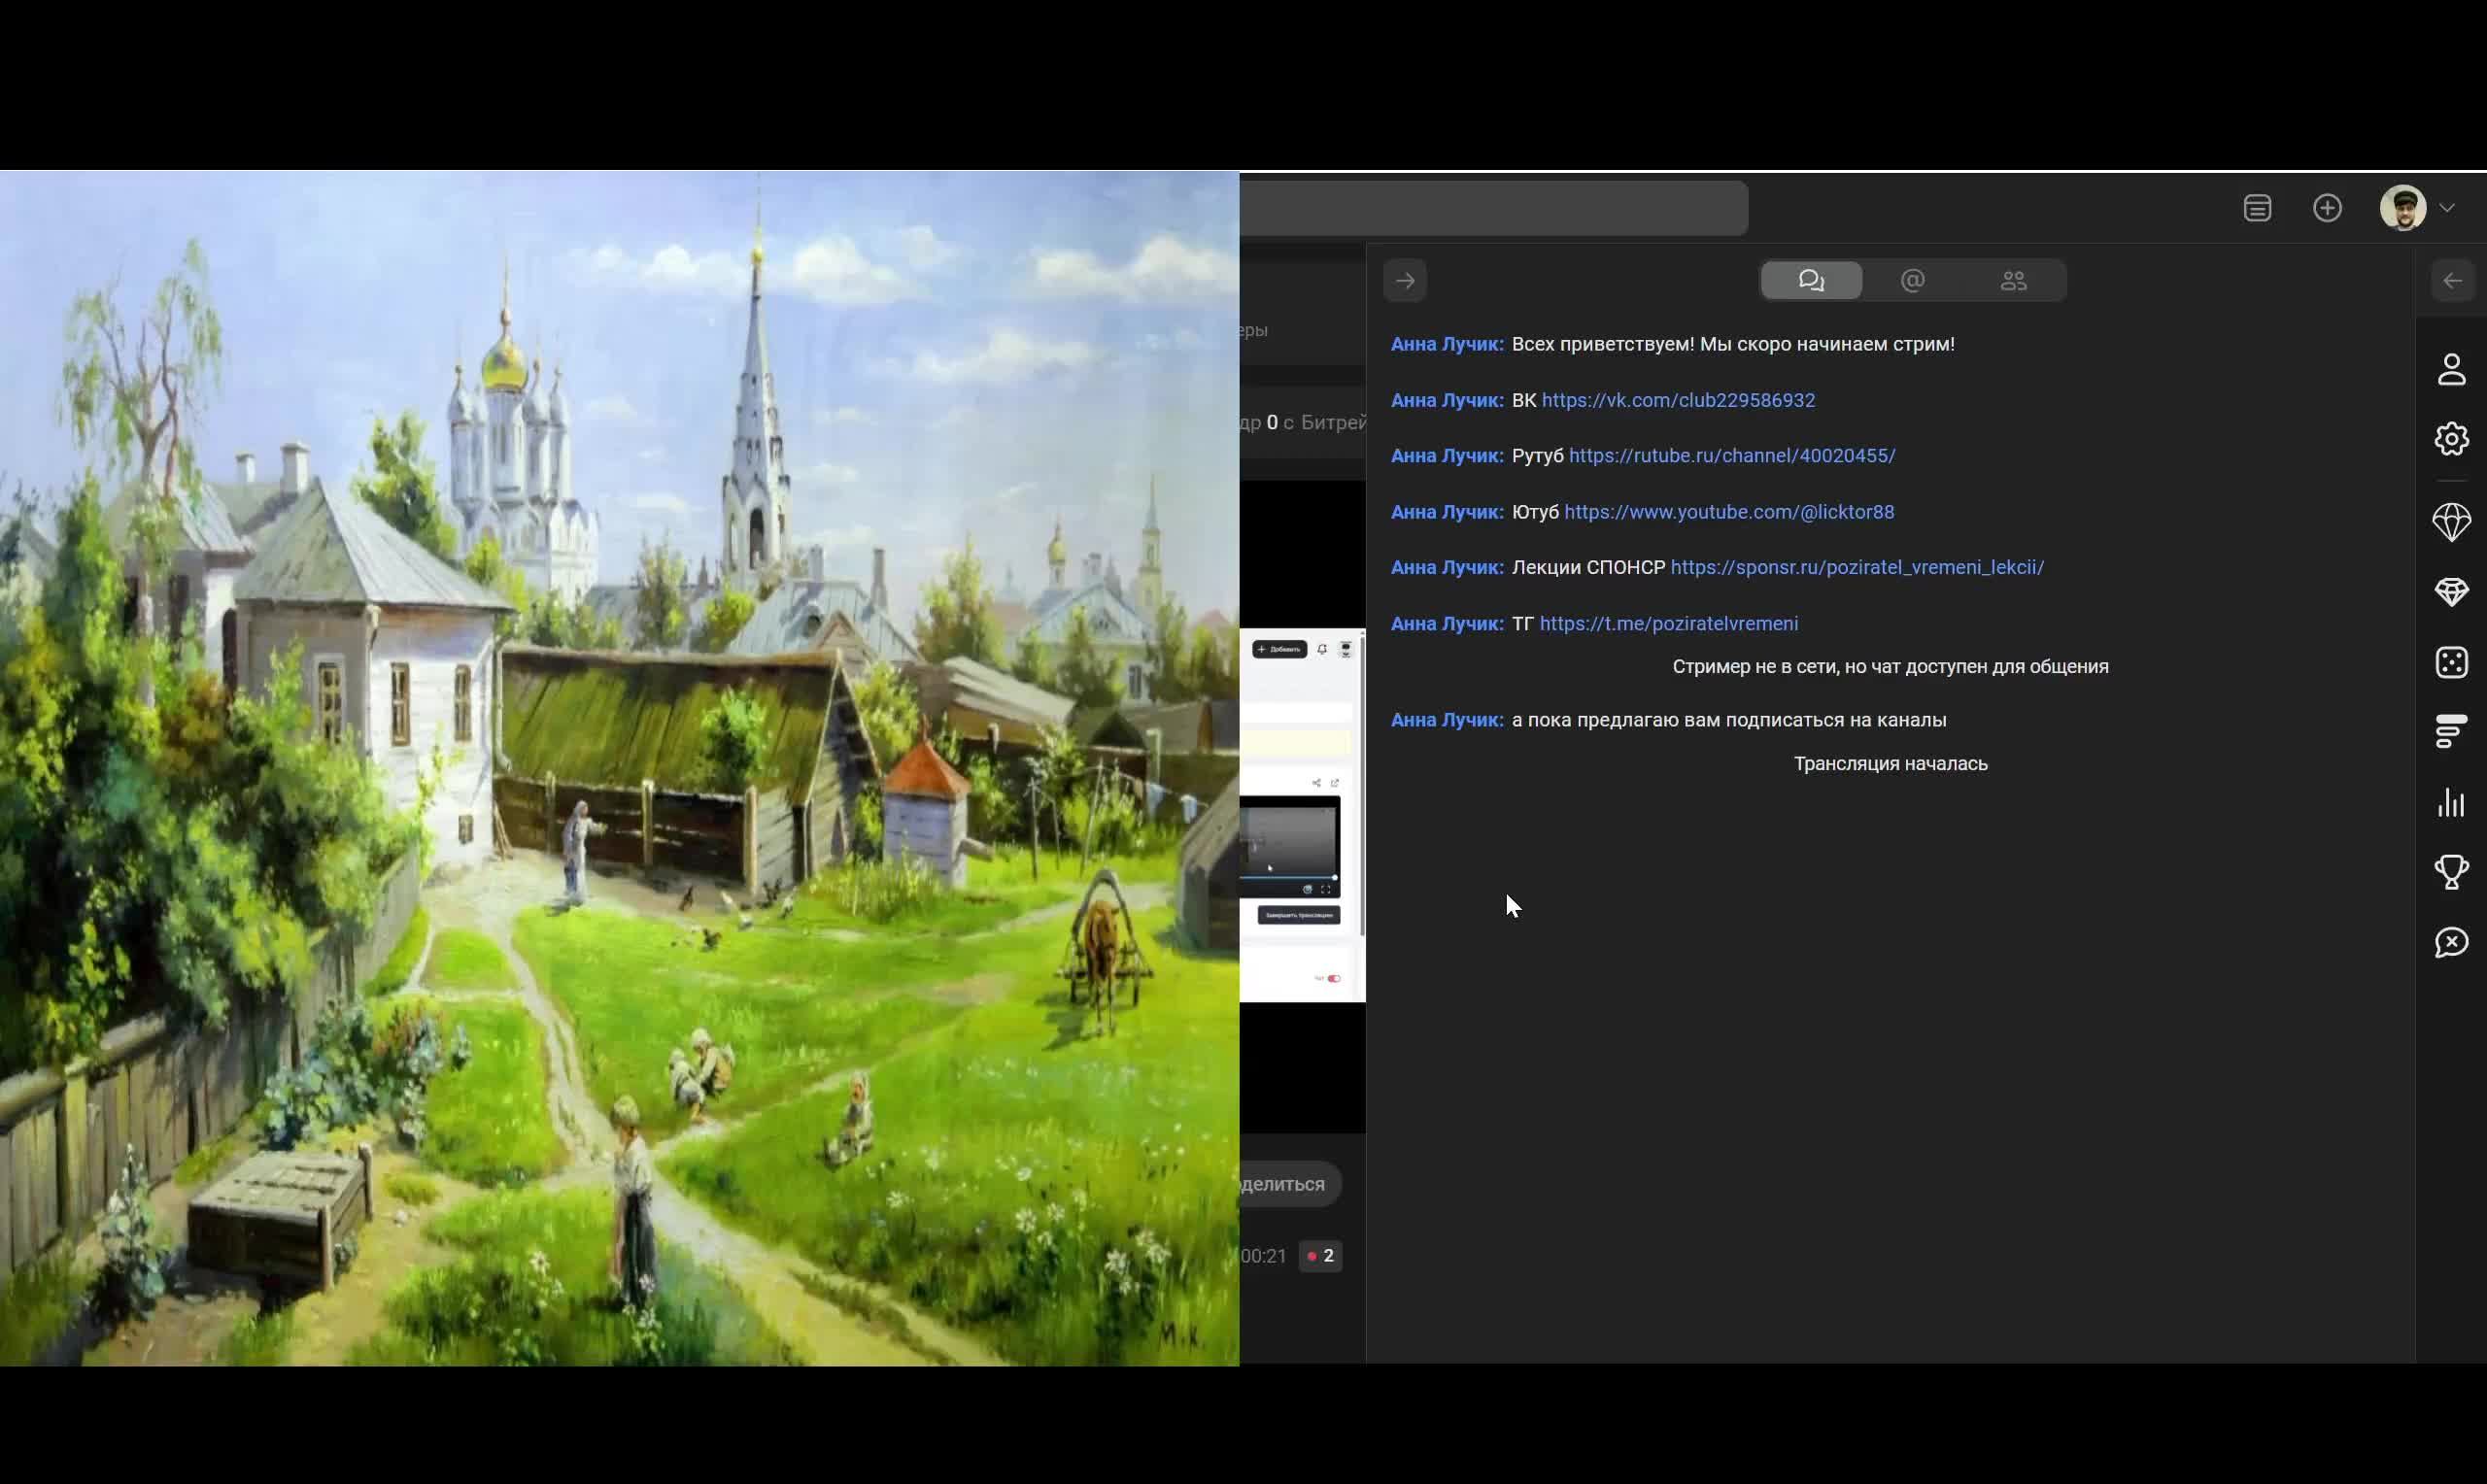Open the Telegram poziratelvremeni link
Screen dimensions: 2487x1484
tap(1668, 624)
